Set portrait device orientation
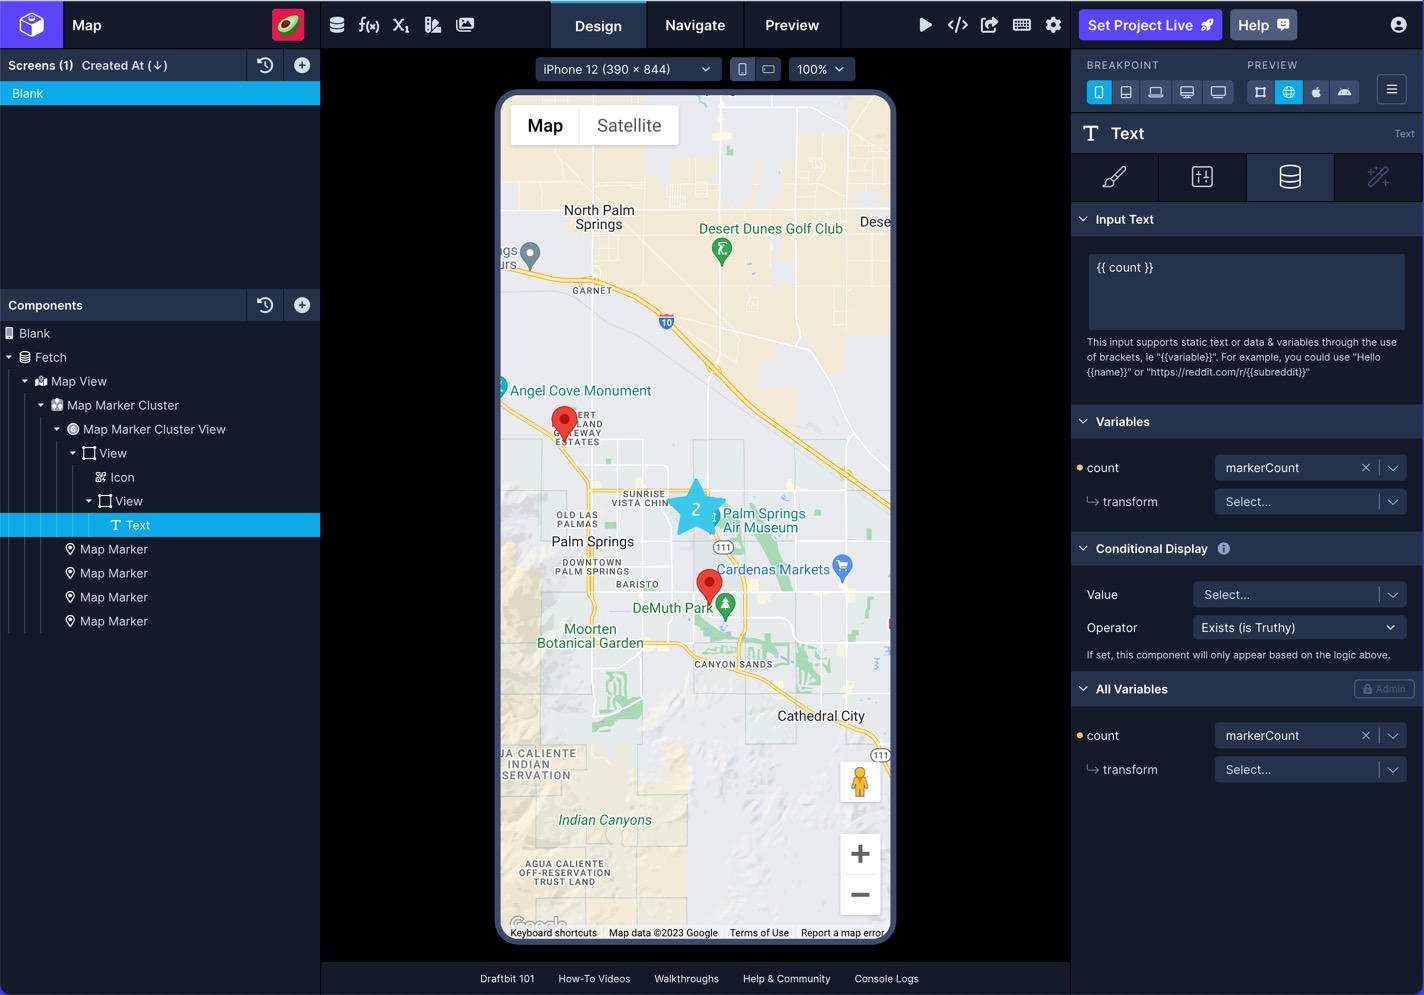The height and width of the screenshot is (995, 1424). pos(742,69)
